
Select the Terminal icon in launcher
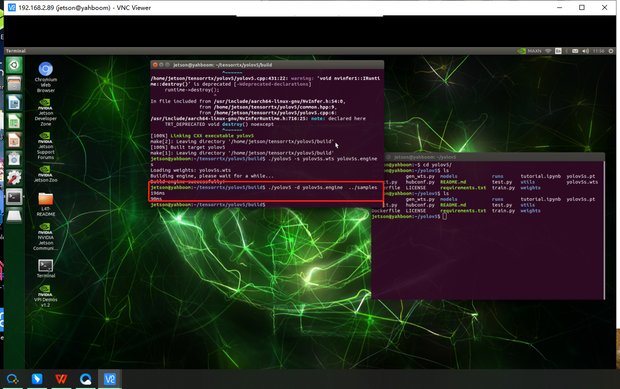click(x=14, y=196)
